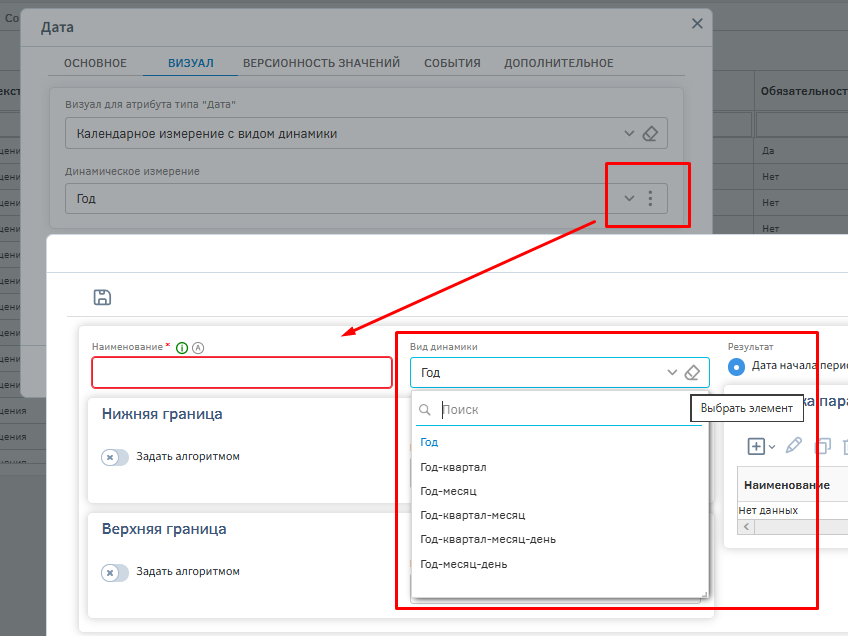Open the three-dot menu for Динамическое измерение
Viewport: 848px width, 636px height.
(x=650, y=198)
